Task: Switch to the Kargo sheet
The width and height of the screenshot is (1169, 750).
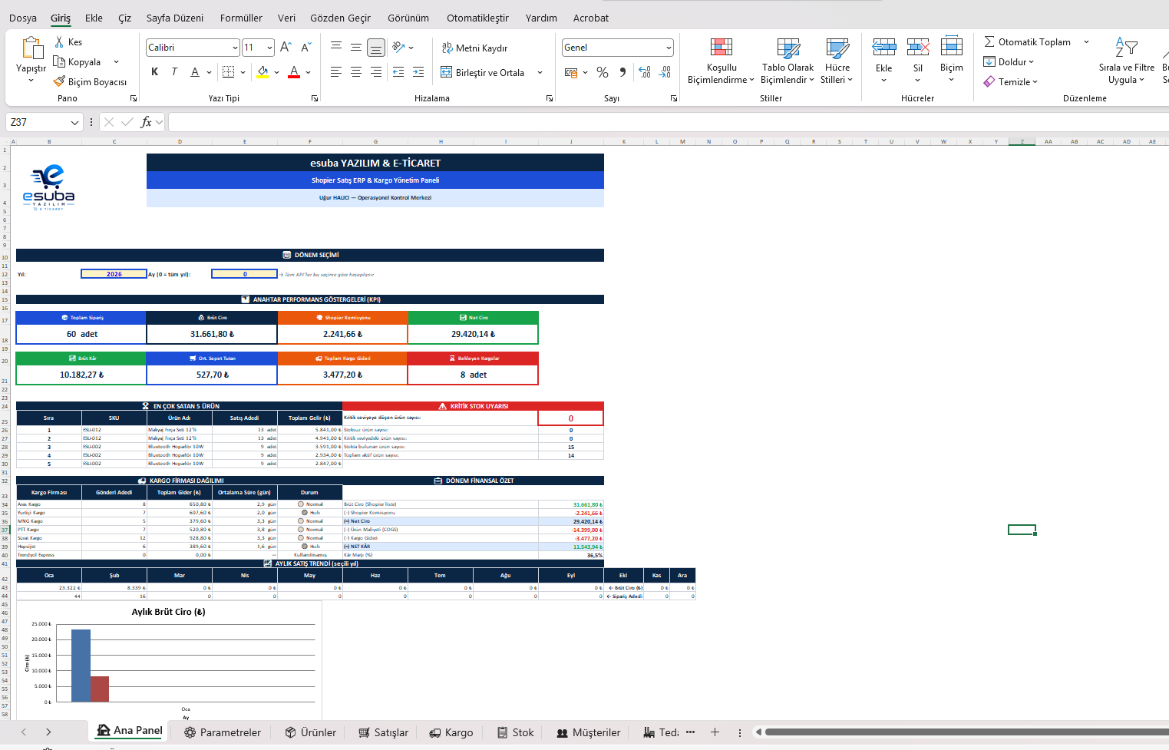Action: point(451,732)
